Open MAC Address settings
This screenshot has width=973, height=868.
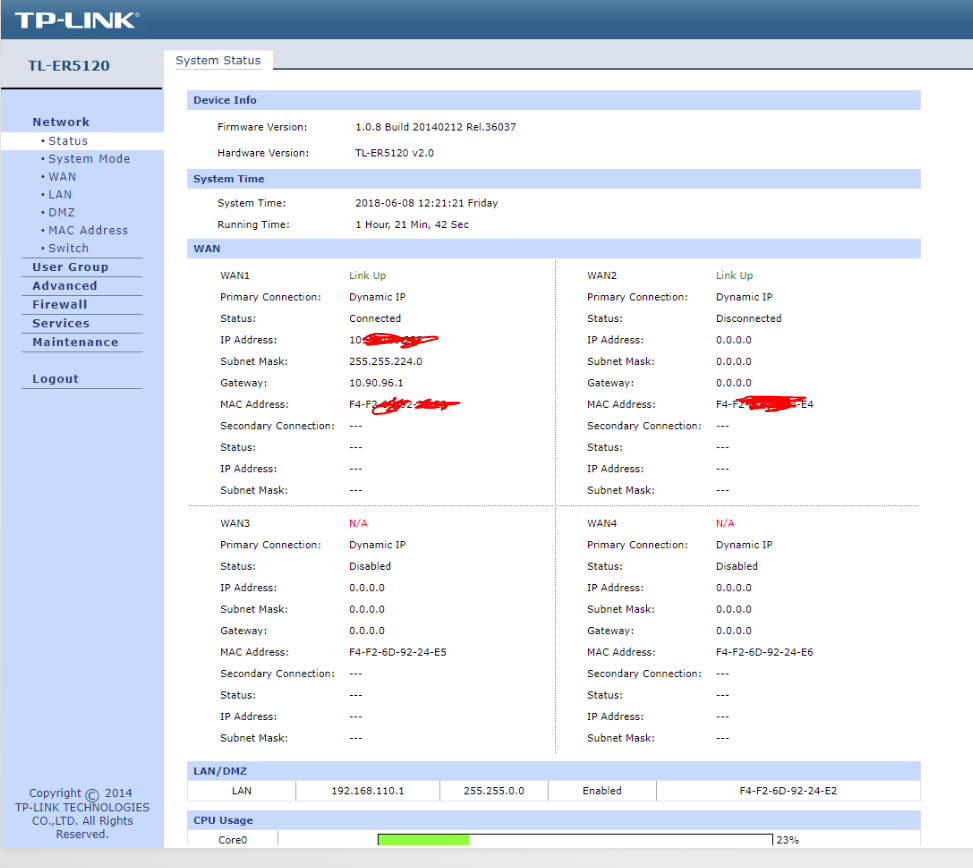pos(88,230)
